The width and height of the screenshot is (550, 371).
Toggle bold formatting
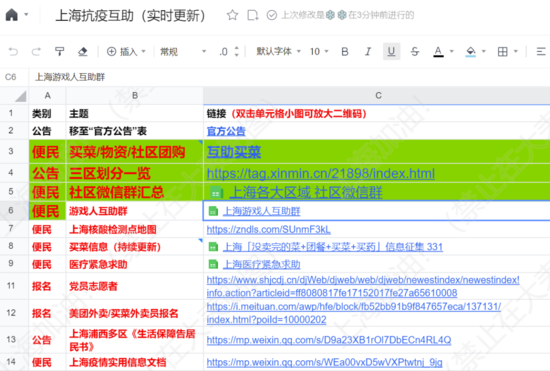(345, 52)
